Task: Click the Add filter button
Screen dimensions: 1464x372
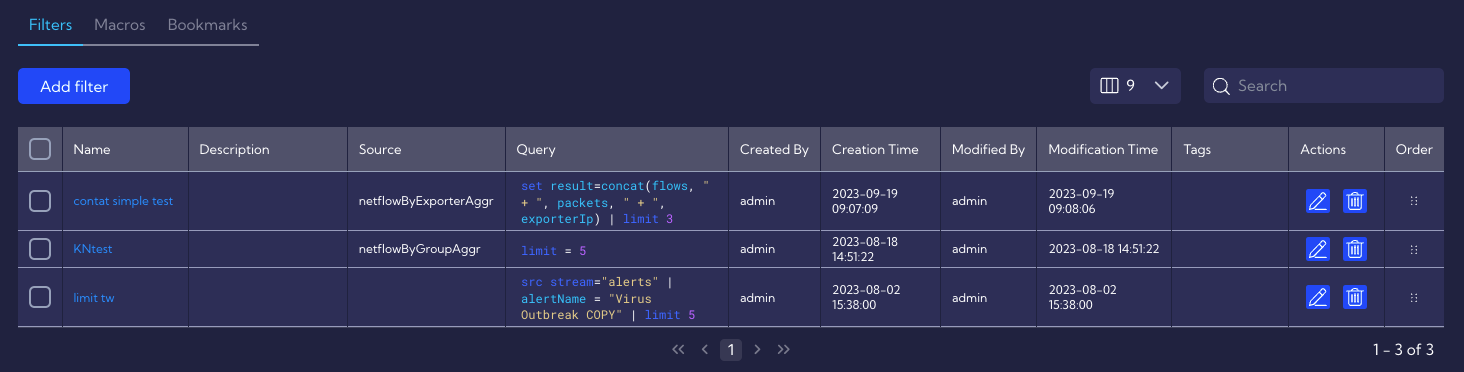Action: [x=74, y=87]
